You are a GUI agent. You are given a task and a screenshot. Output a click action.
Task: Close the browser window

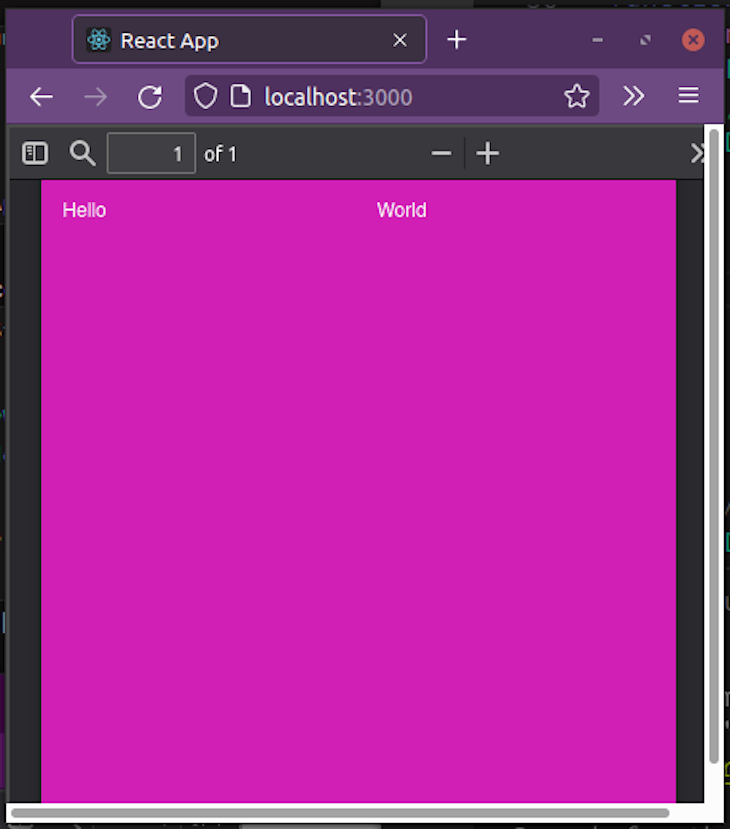[693, 40]
